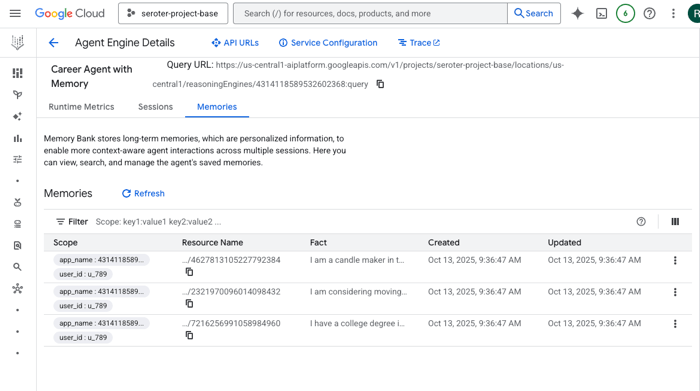Click app_name chip in candle maker row
The width and height of the screenshot is (700, 391).
tap(101, 260)
